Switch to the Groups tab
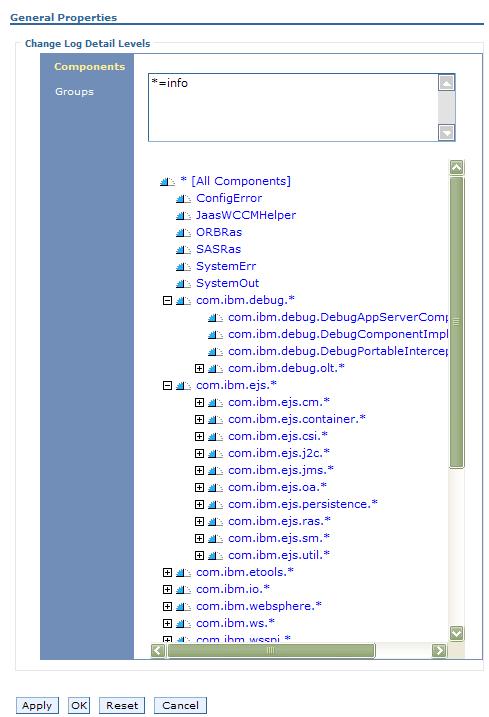This screenshot has height=717, width=489. pyautogui.click(x=74, y=91)
